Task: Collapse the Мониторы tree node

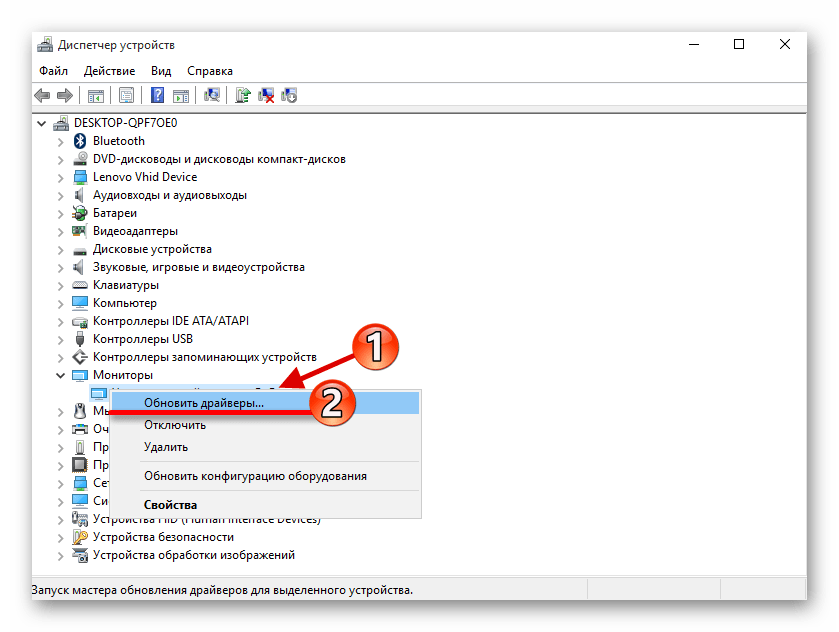Action: [62, 375]
